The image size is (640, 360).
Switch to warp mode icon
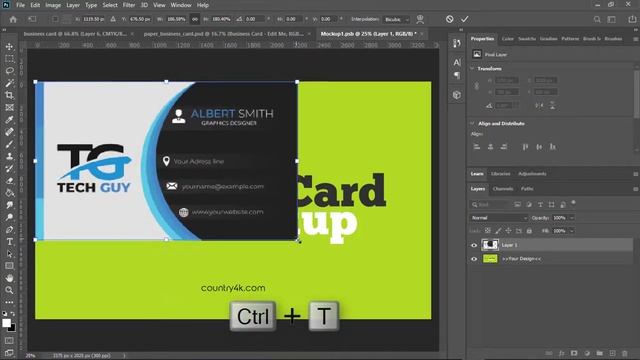[420, 19]
